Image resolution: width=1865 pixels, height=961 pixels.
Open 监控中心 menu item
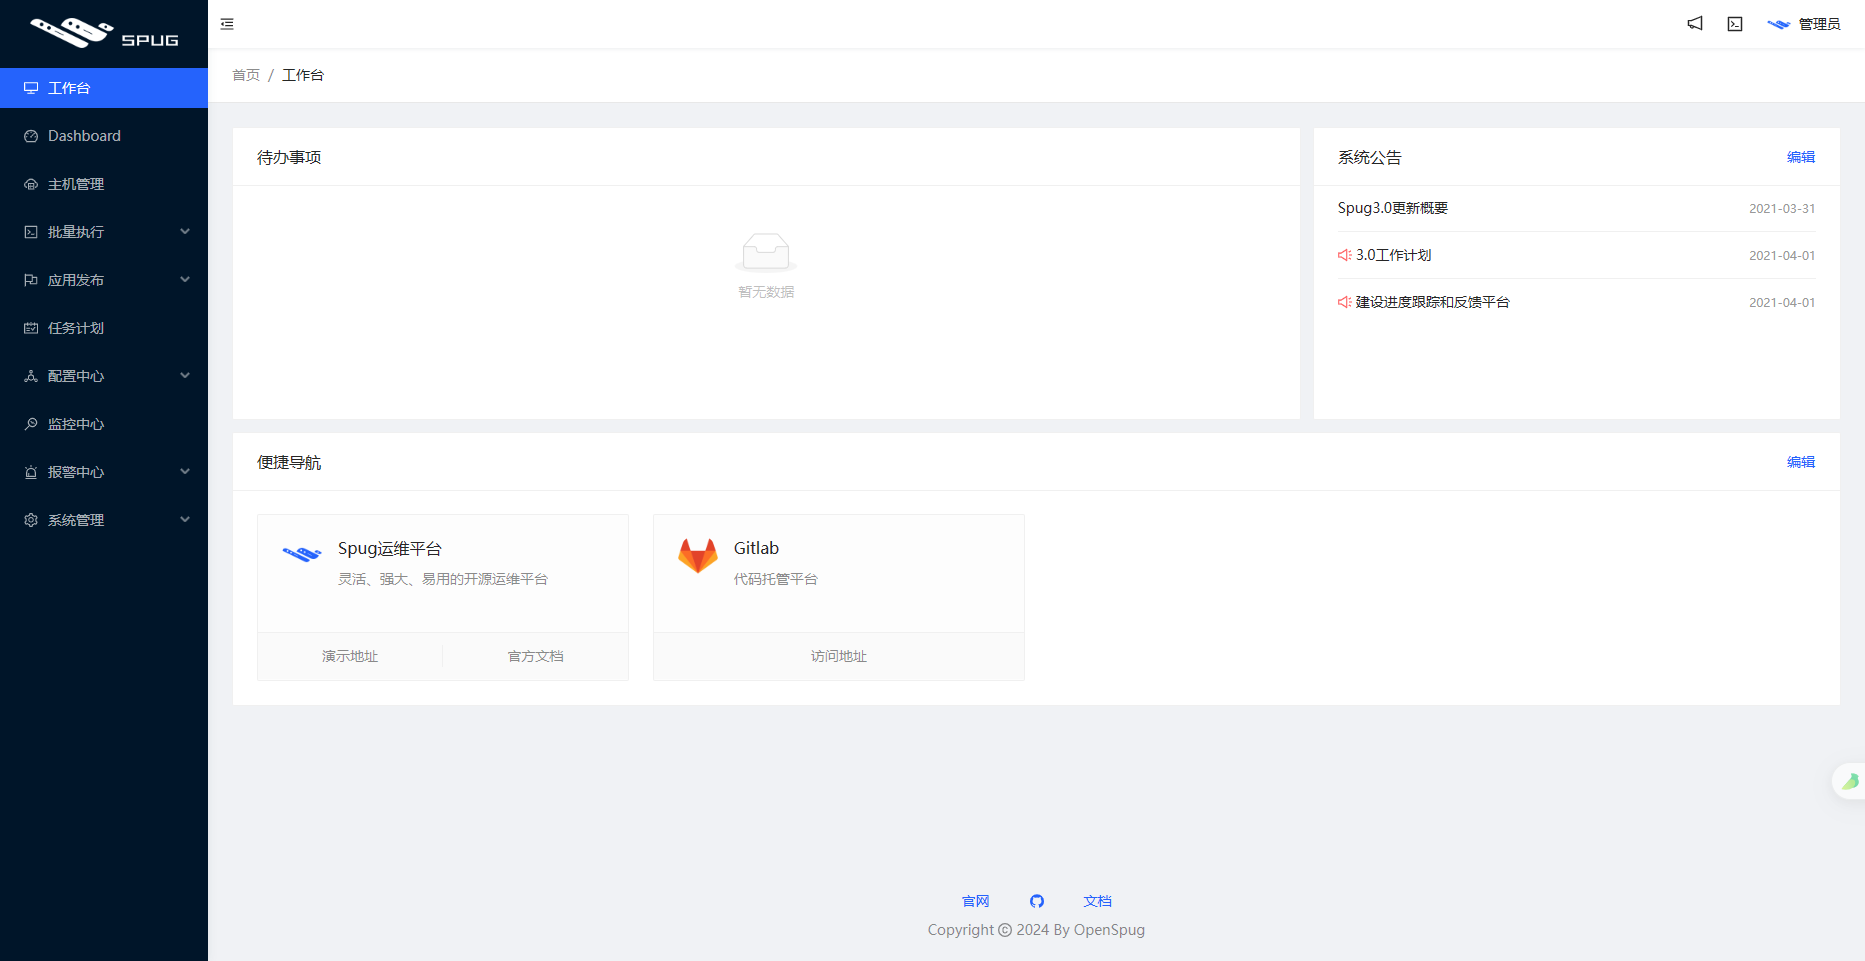(x=104, y=424)
